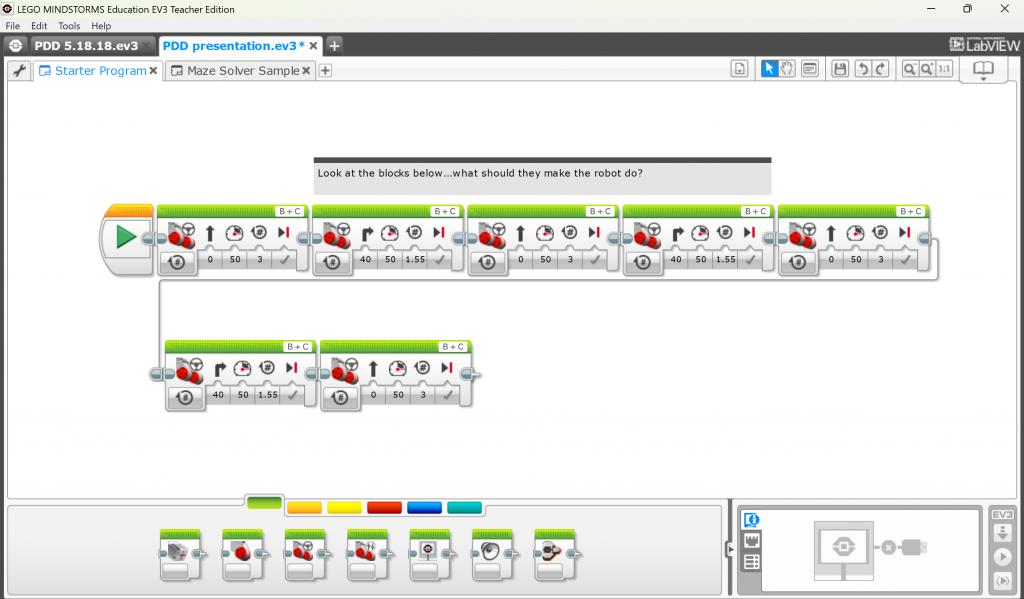Close the Starter Program tab
1024x599 pixels.
point(153,71)
